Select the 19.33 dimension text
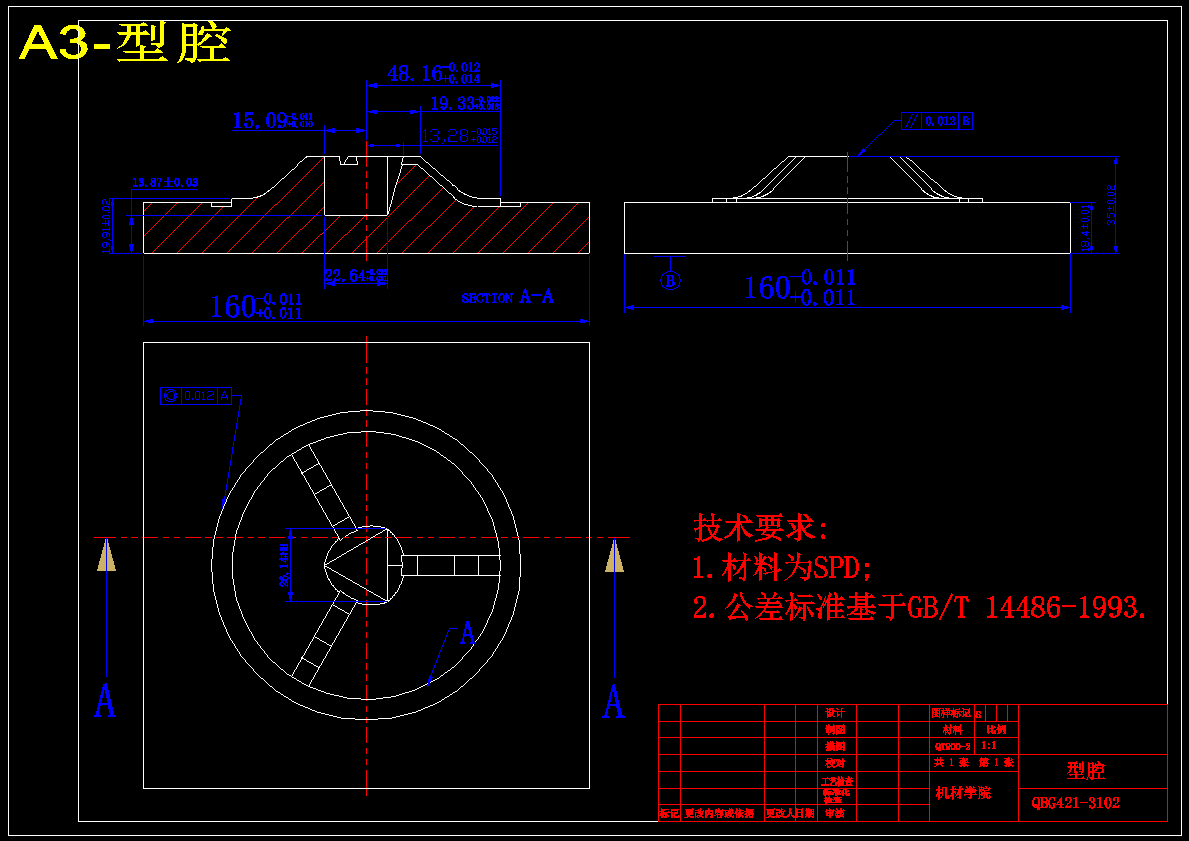 pos(465,103)
